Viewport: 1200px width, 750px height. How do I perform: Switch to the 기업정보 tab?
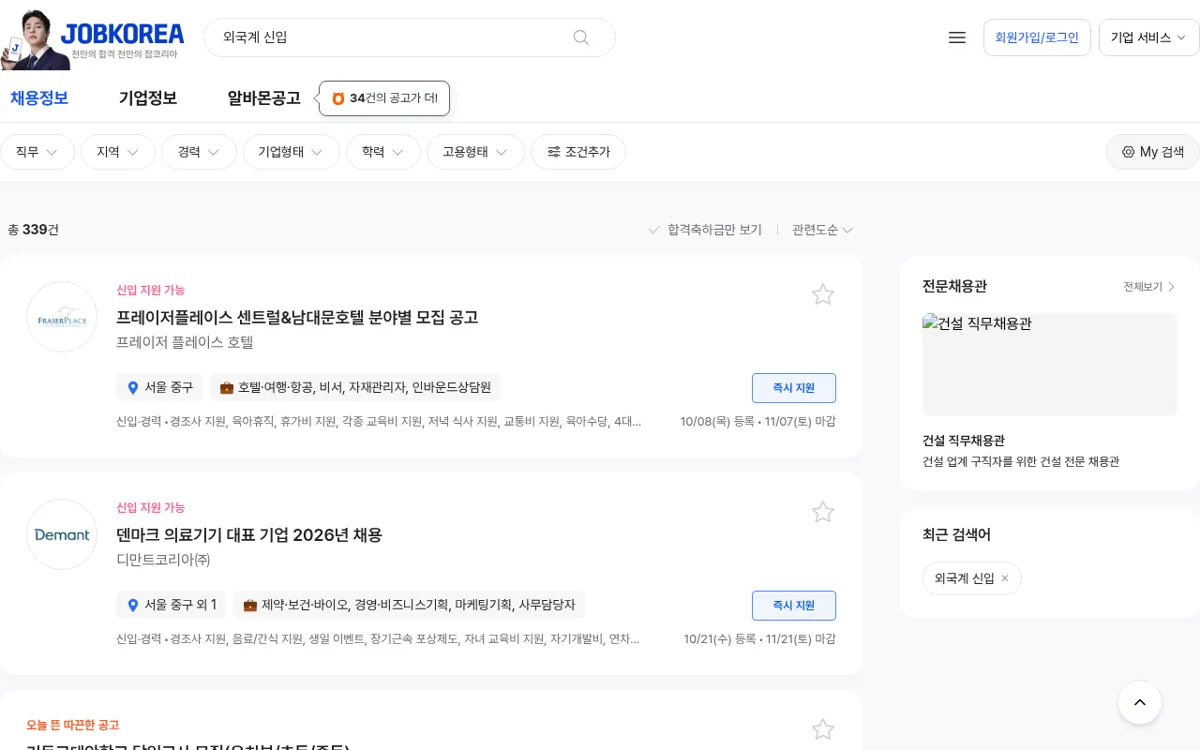148,98
